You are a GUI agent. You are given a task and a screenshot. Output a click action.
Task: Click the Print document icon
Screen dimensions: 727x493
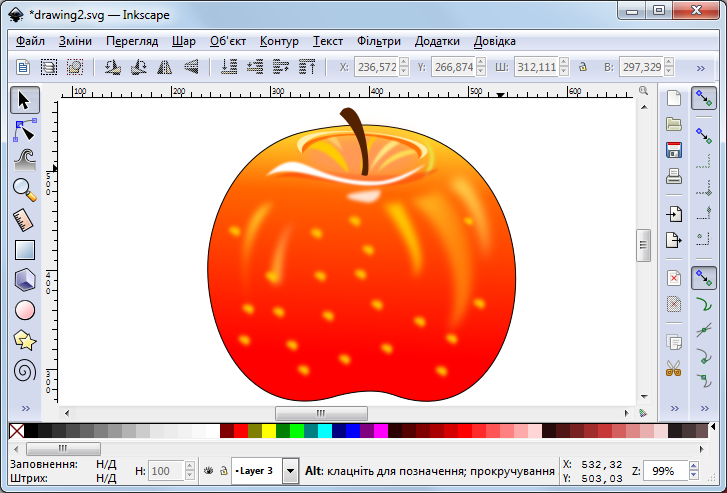click(x=674, y=177)
